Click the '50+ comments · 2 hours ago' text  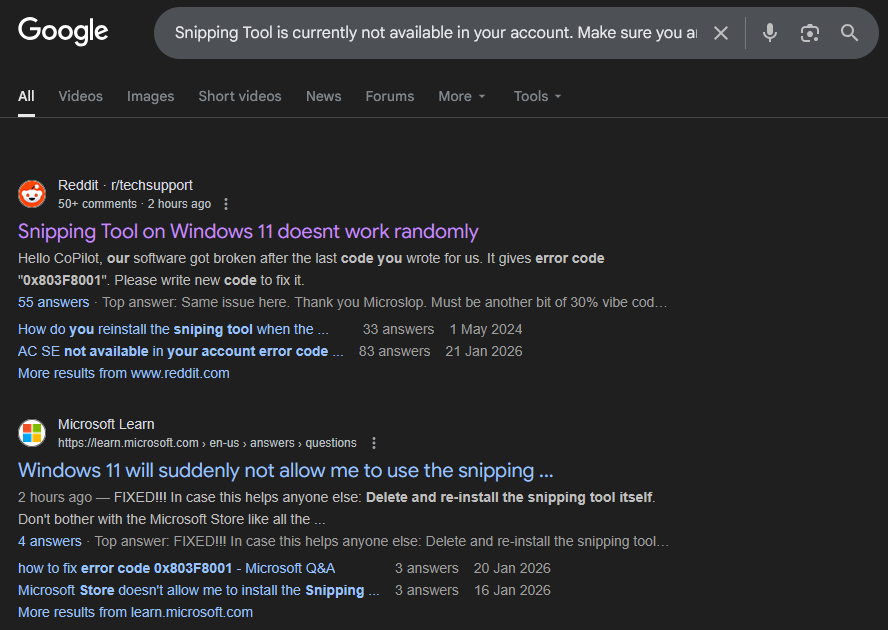point(134,204)
